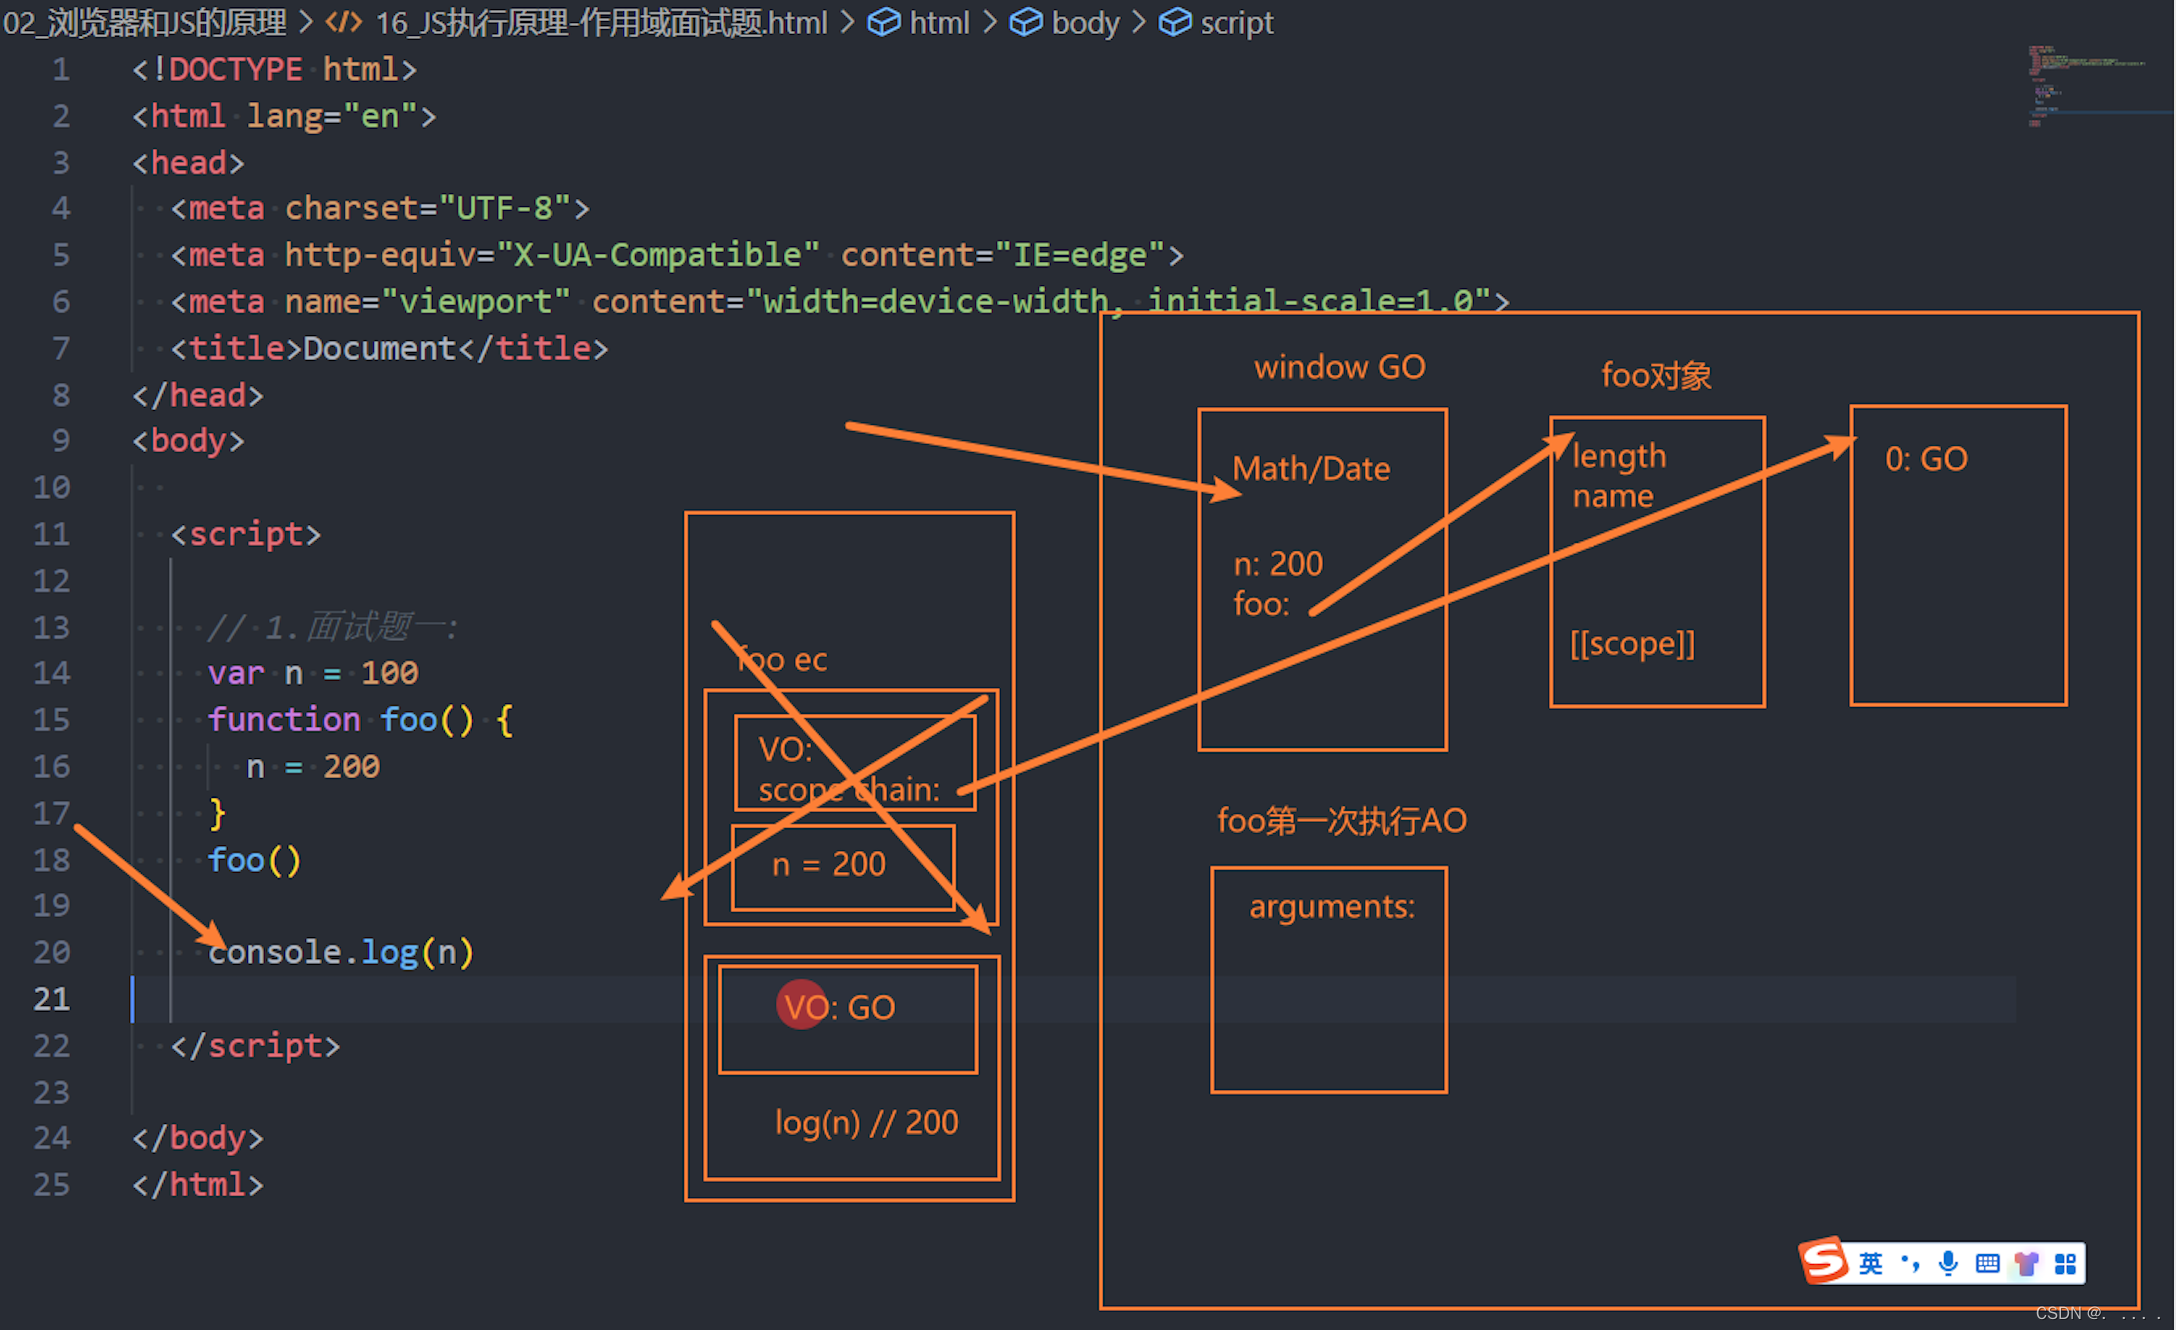Click the opening <body> tag
2176x1330 pixels.
coord(188,441)
